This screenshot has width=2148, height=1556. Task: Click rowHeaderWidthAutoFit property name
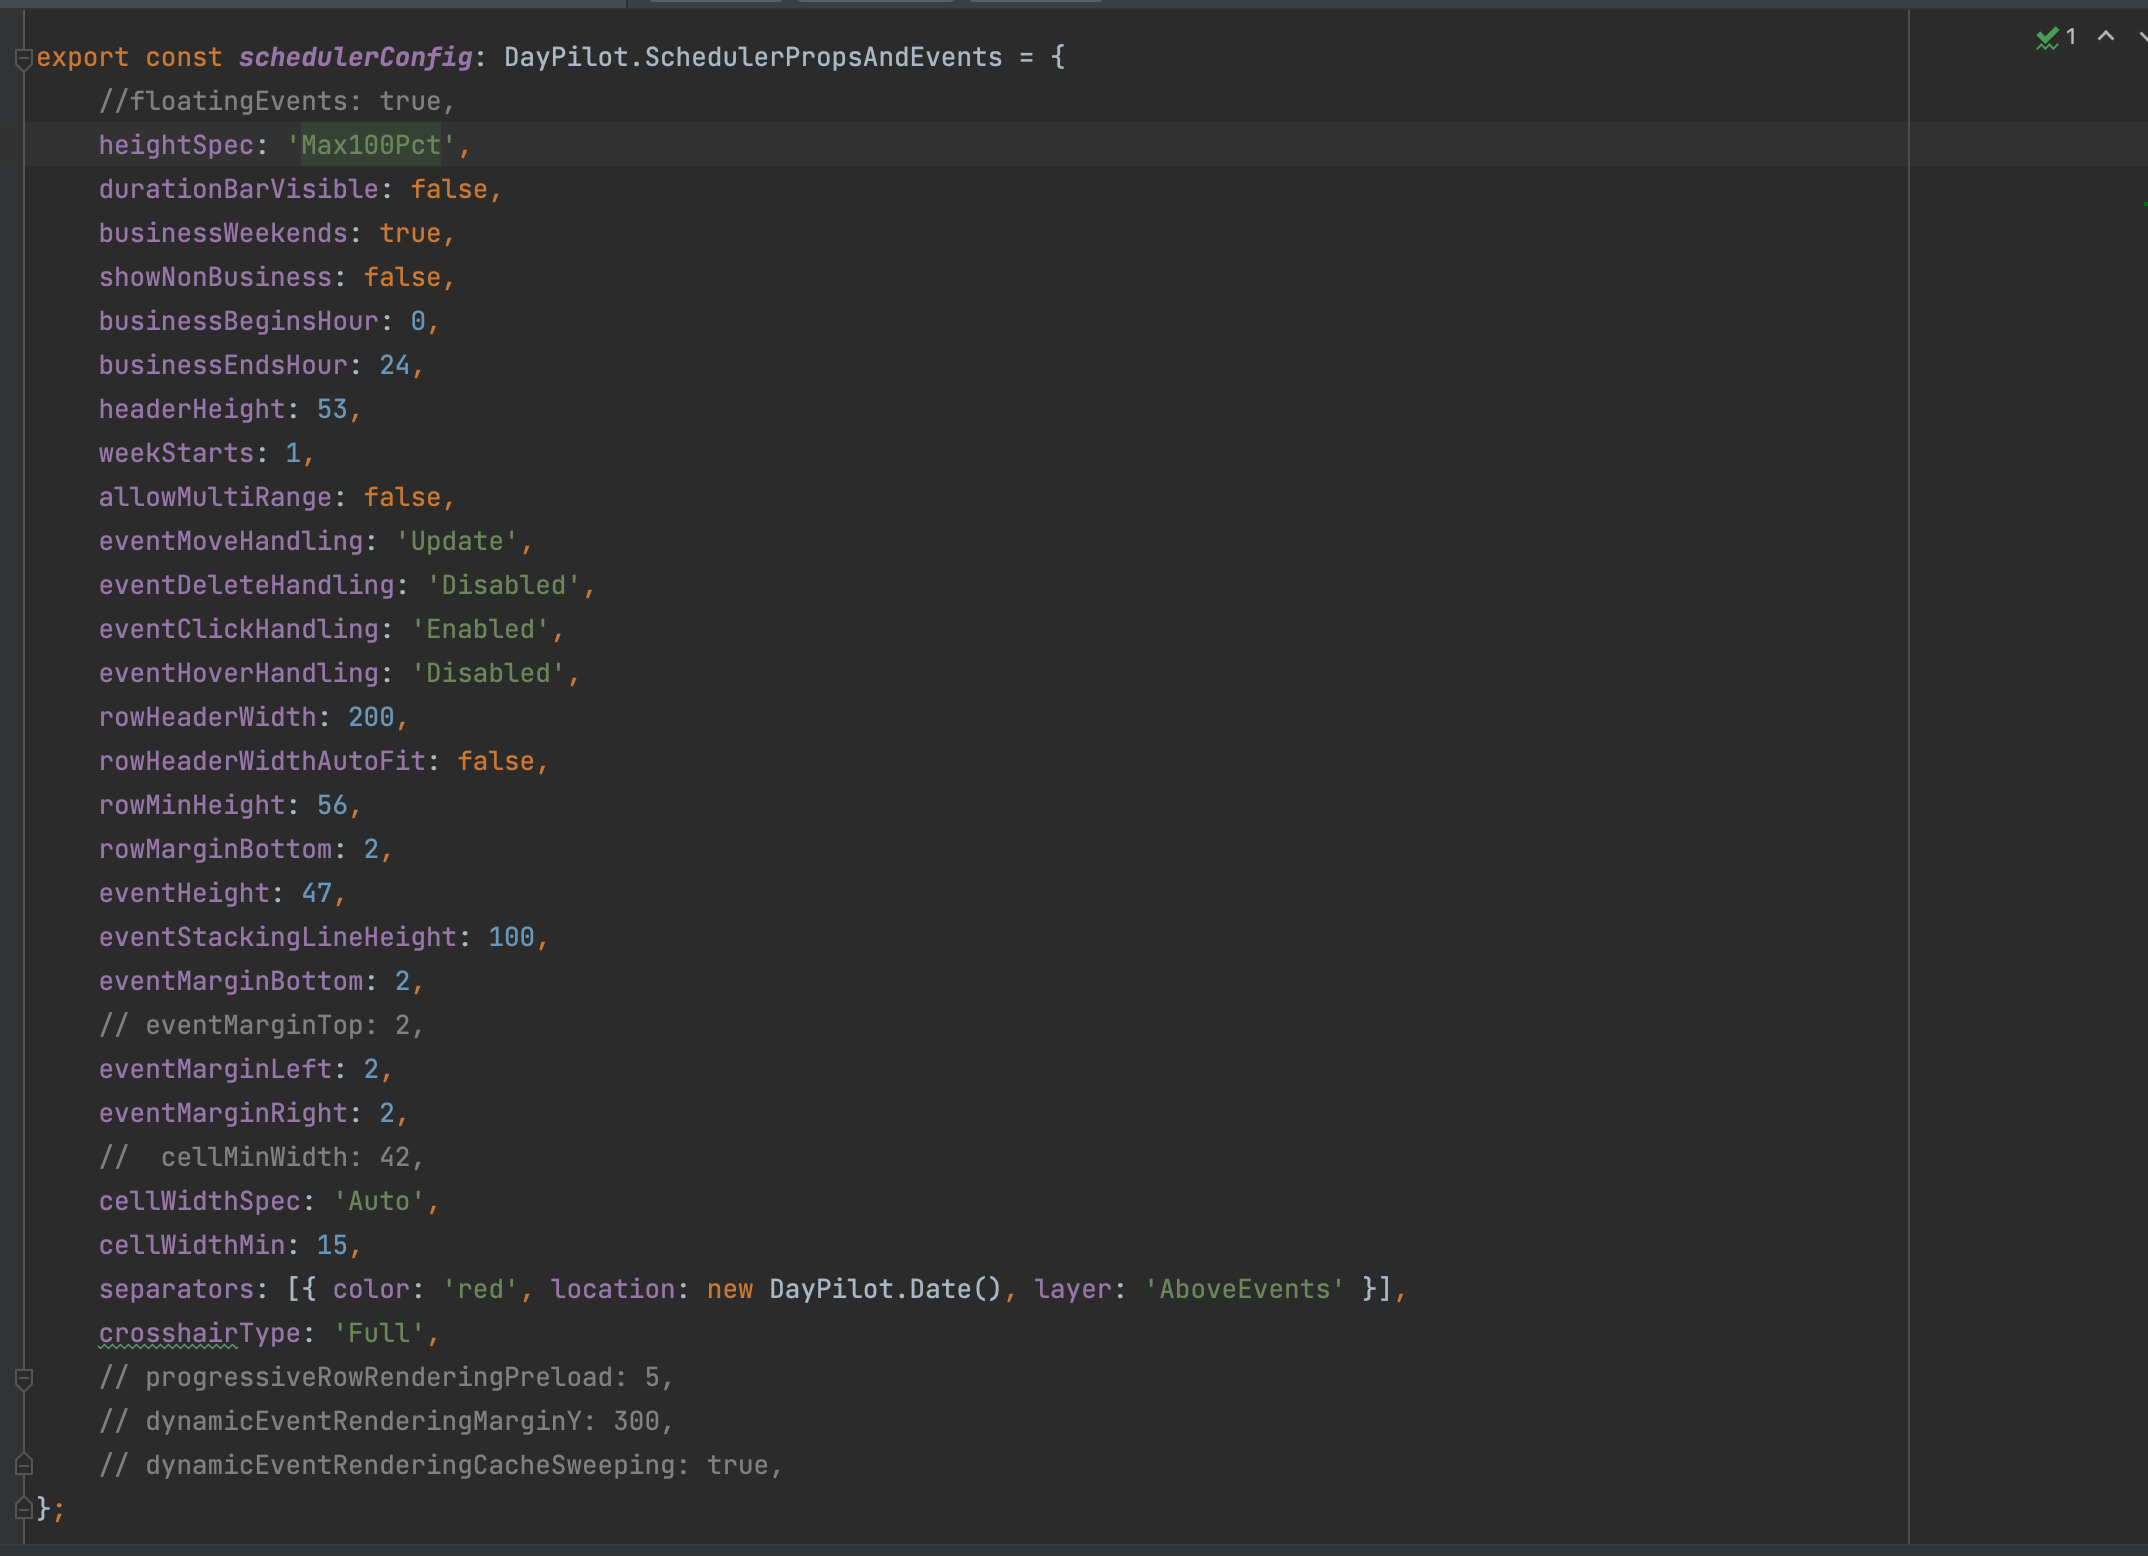tap(262, 761)
